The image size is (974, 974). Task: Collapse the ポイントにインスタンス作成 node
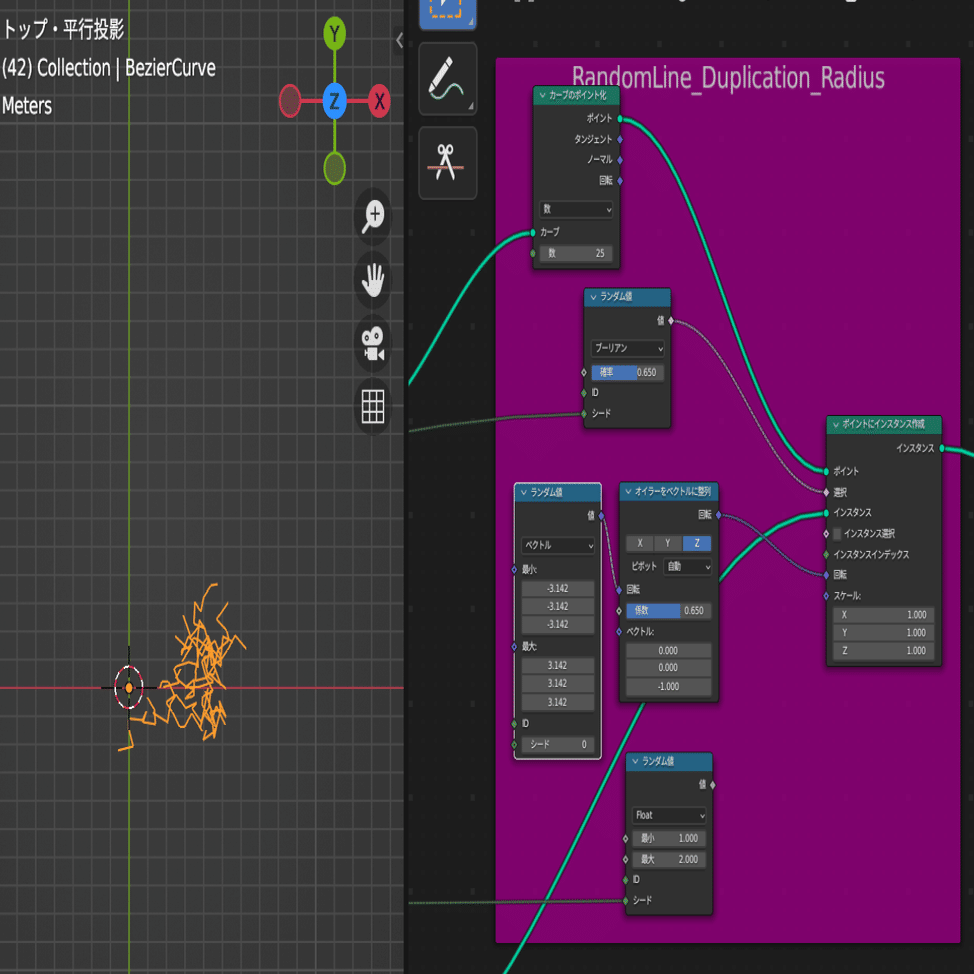835,424
